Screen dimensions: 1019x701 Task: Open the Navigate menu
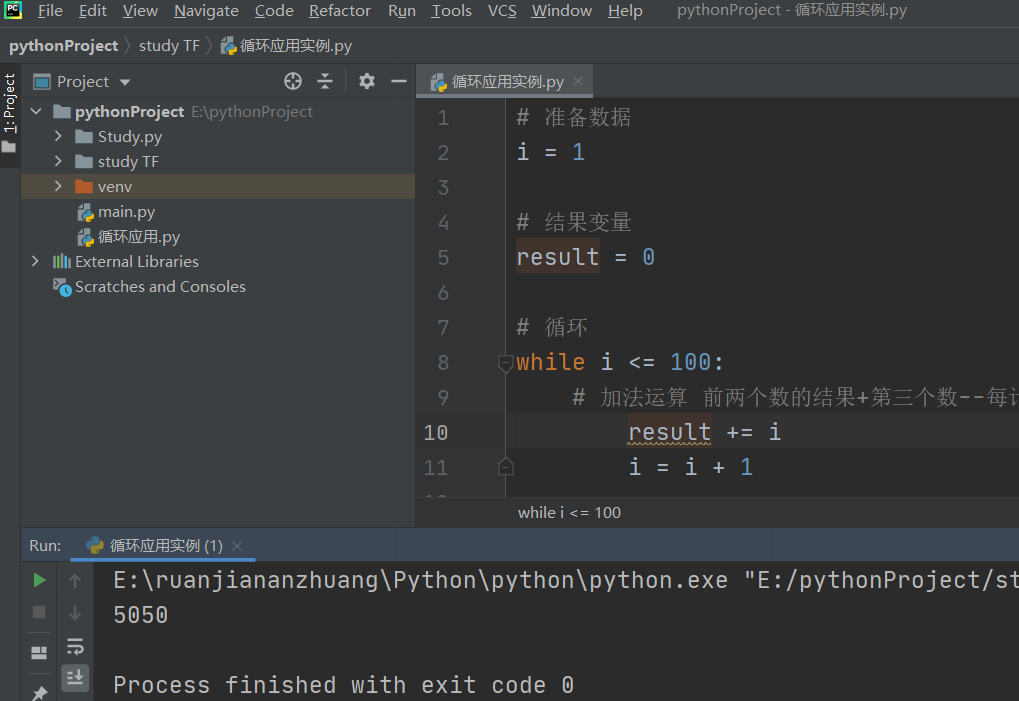point(206,10)
